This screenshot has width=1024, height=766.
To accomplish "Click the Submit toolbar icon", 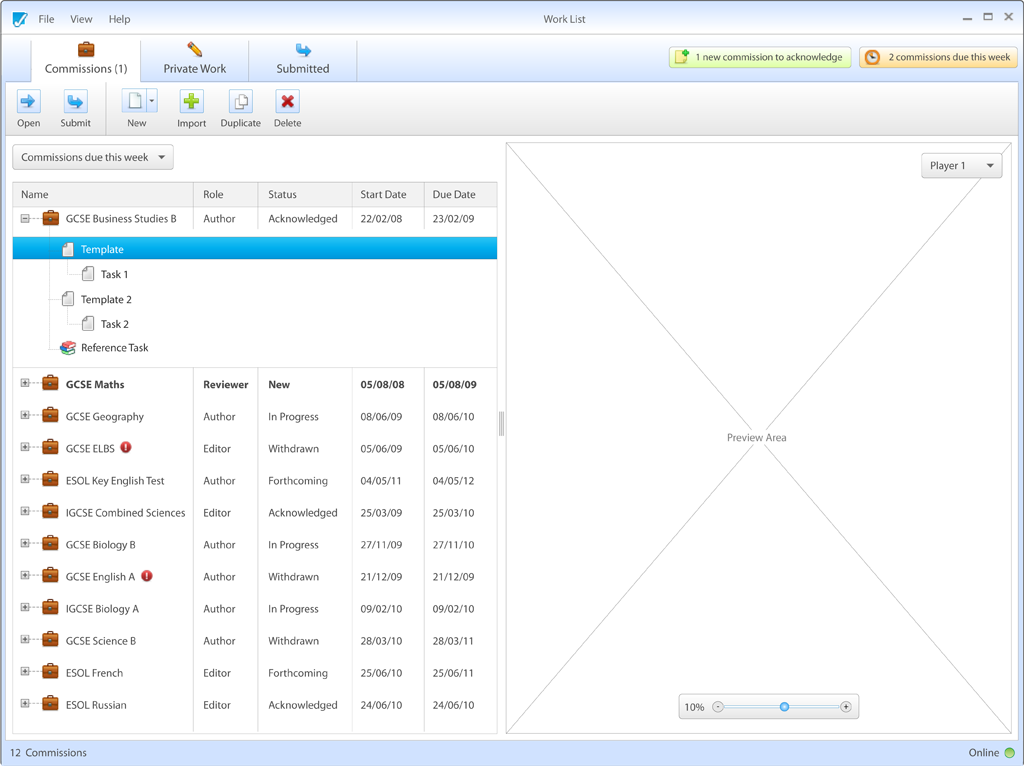I will 75,102.
